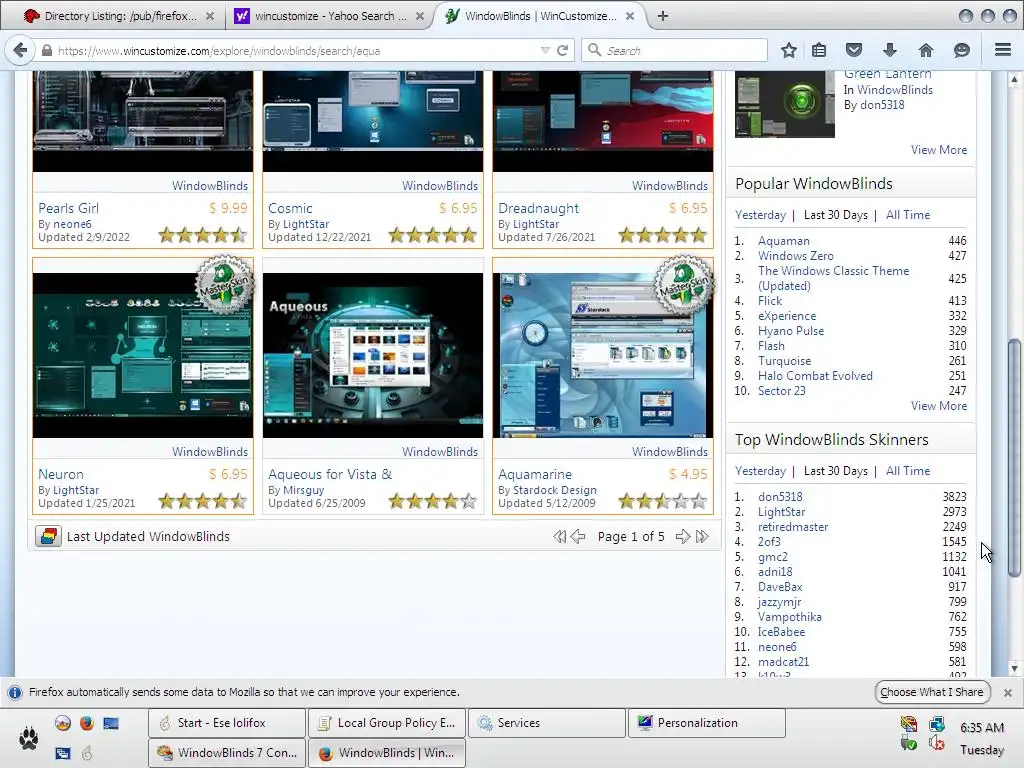
Task: Click the system clock showing 6:35 AM
Action: click(982, 728)
